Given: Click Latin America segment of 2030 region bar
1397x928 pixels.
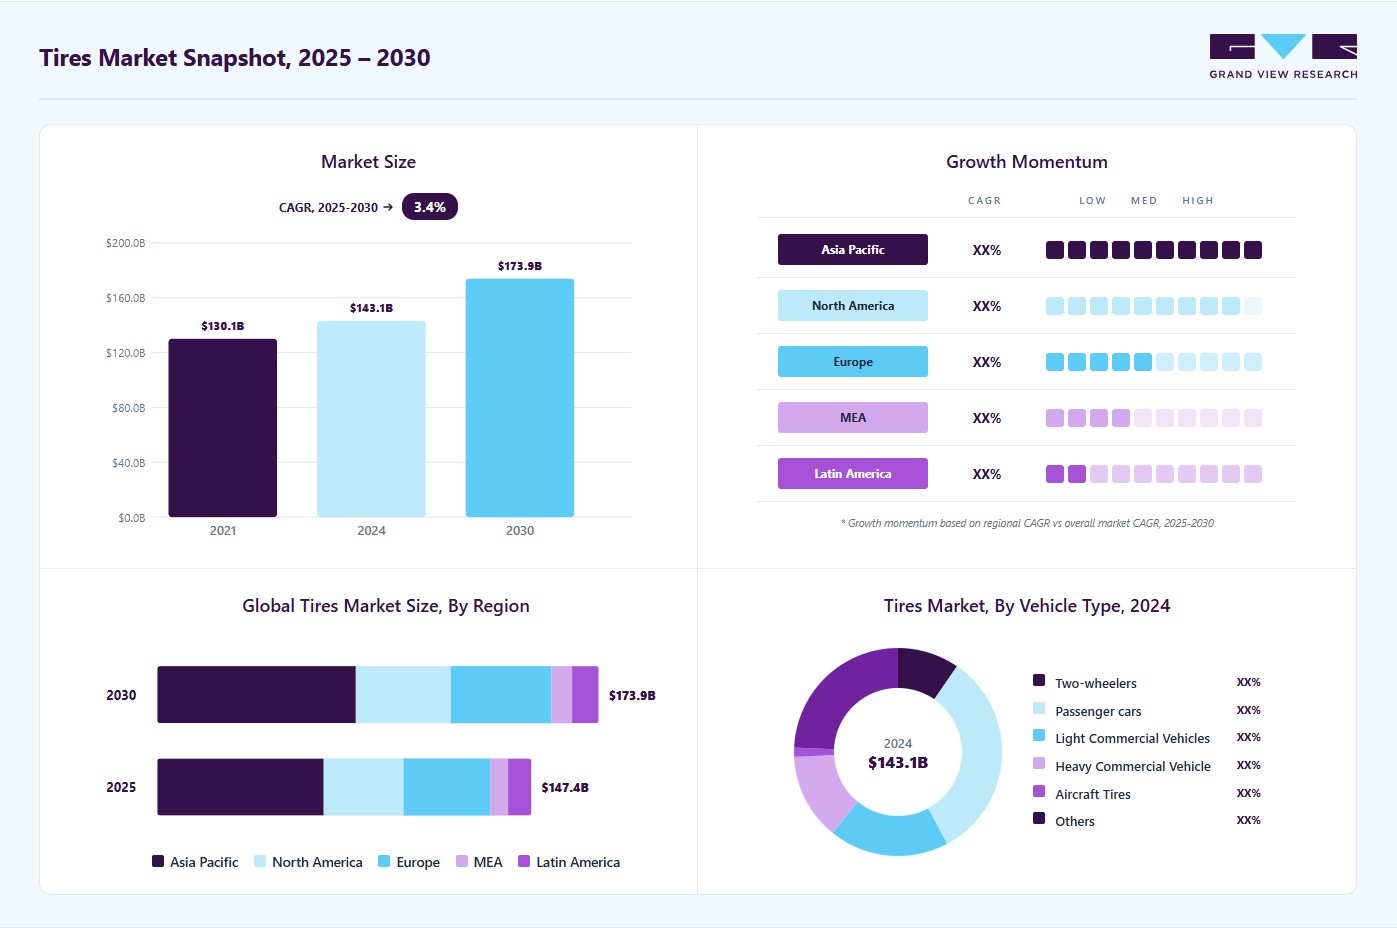Looking at the screenshot, I should (x=585, y=695).
